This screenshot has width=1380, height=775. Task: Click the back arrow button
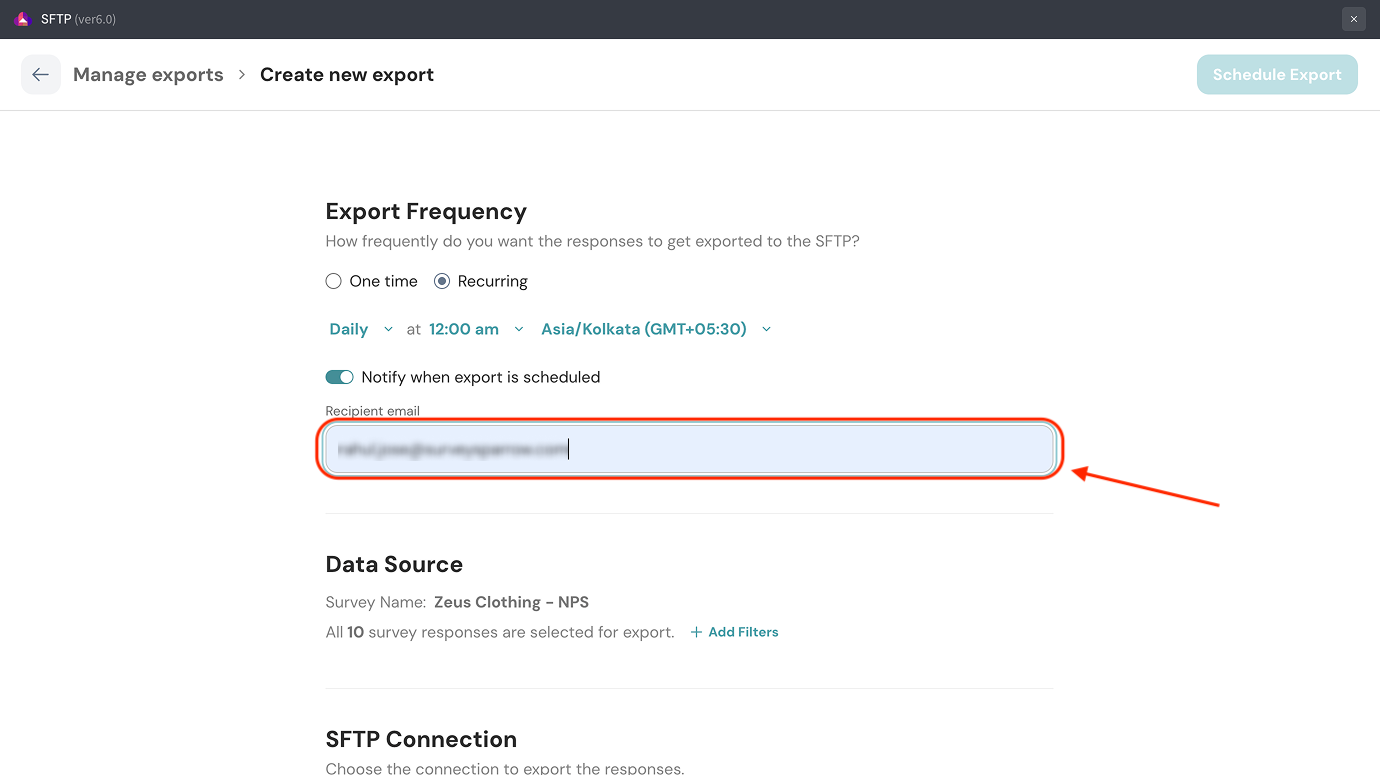[41, 75]
